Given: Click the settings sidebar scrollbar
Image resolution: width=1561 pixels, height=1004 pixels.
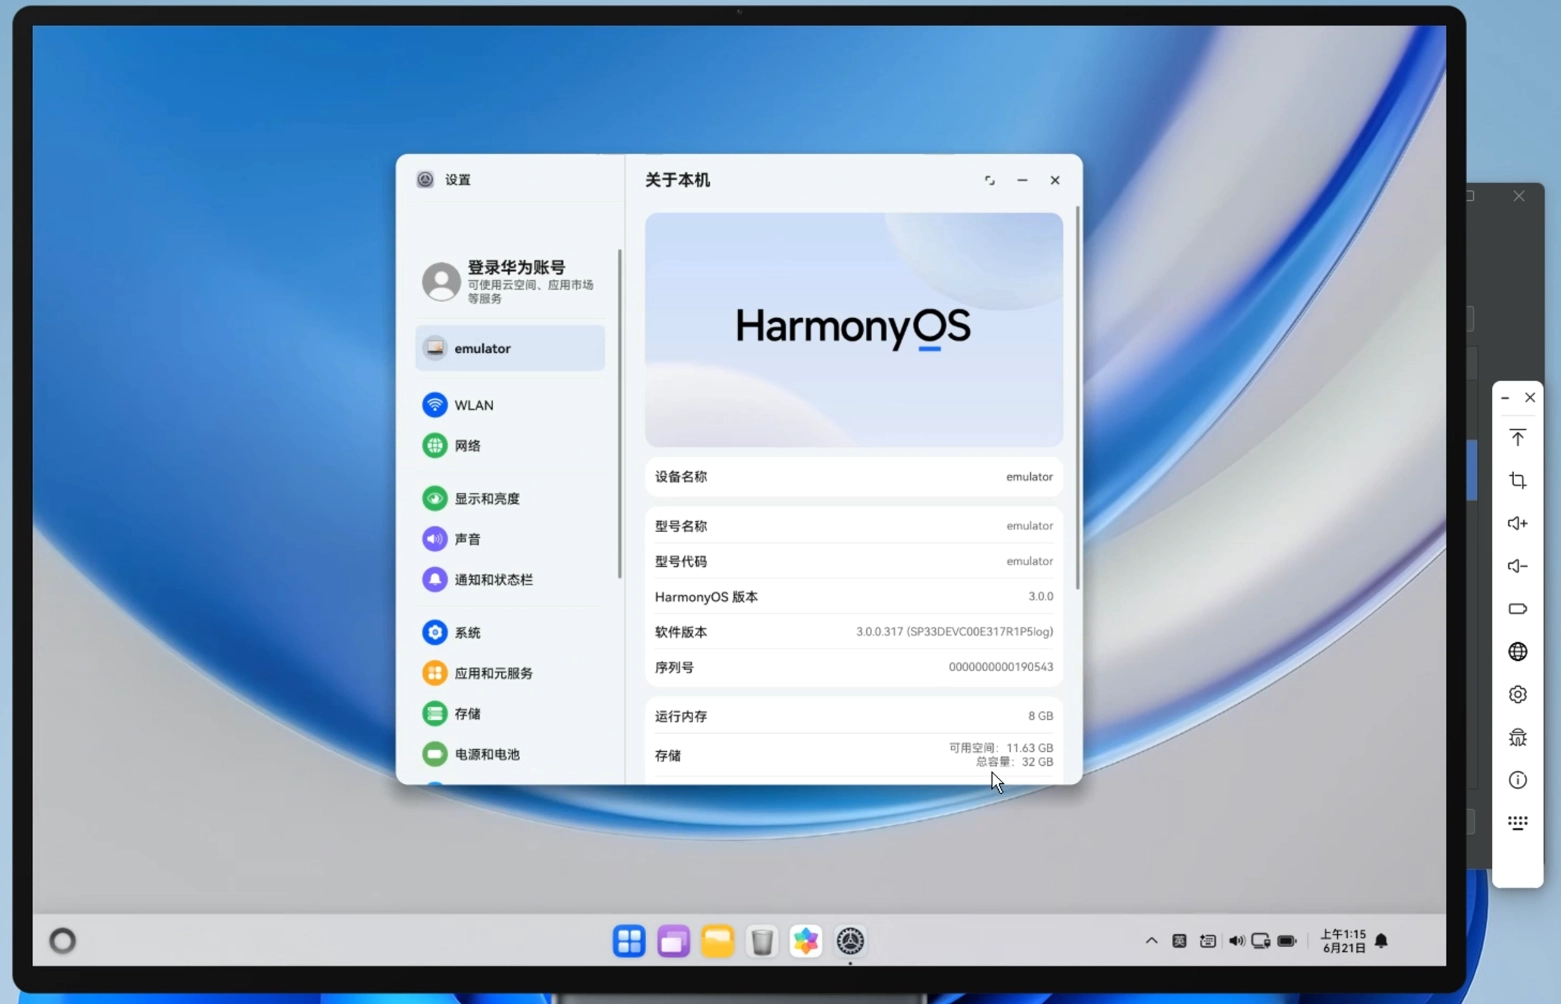Looking at the screenshot, I should click(x=620, y=414).
